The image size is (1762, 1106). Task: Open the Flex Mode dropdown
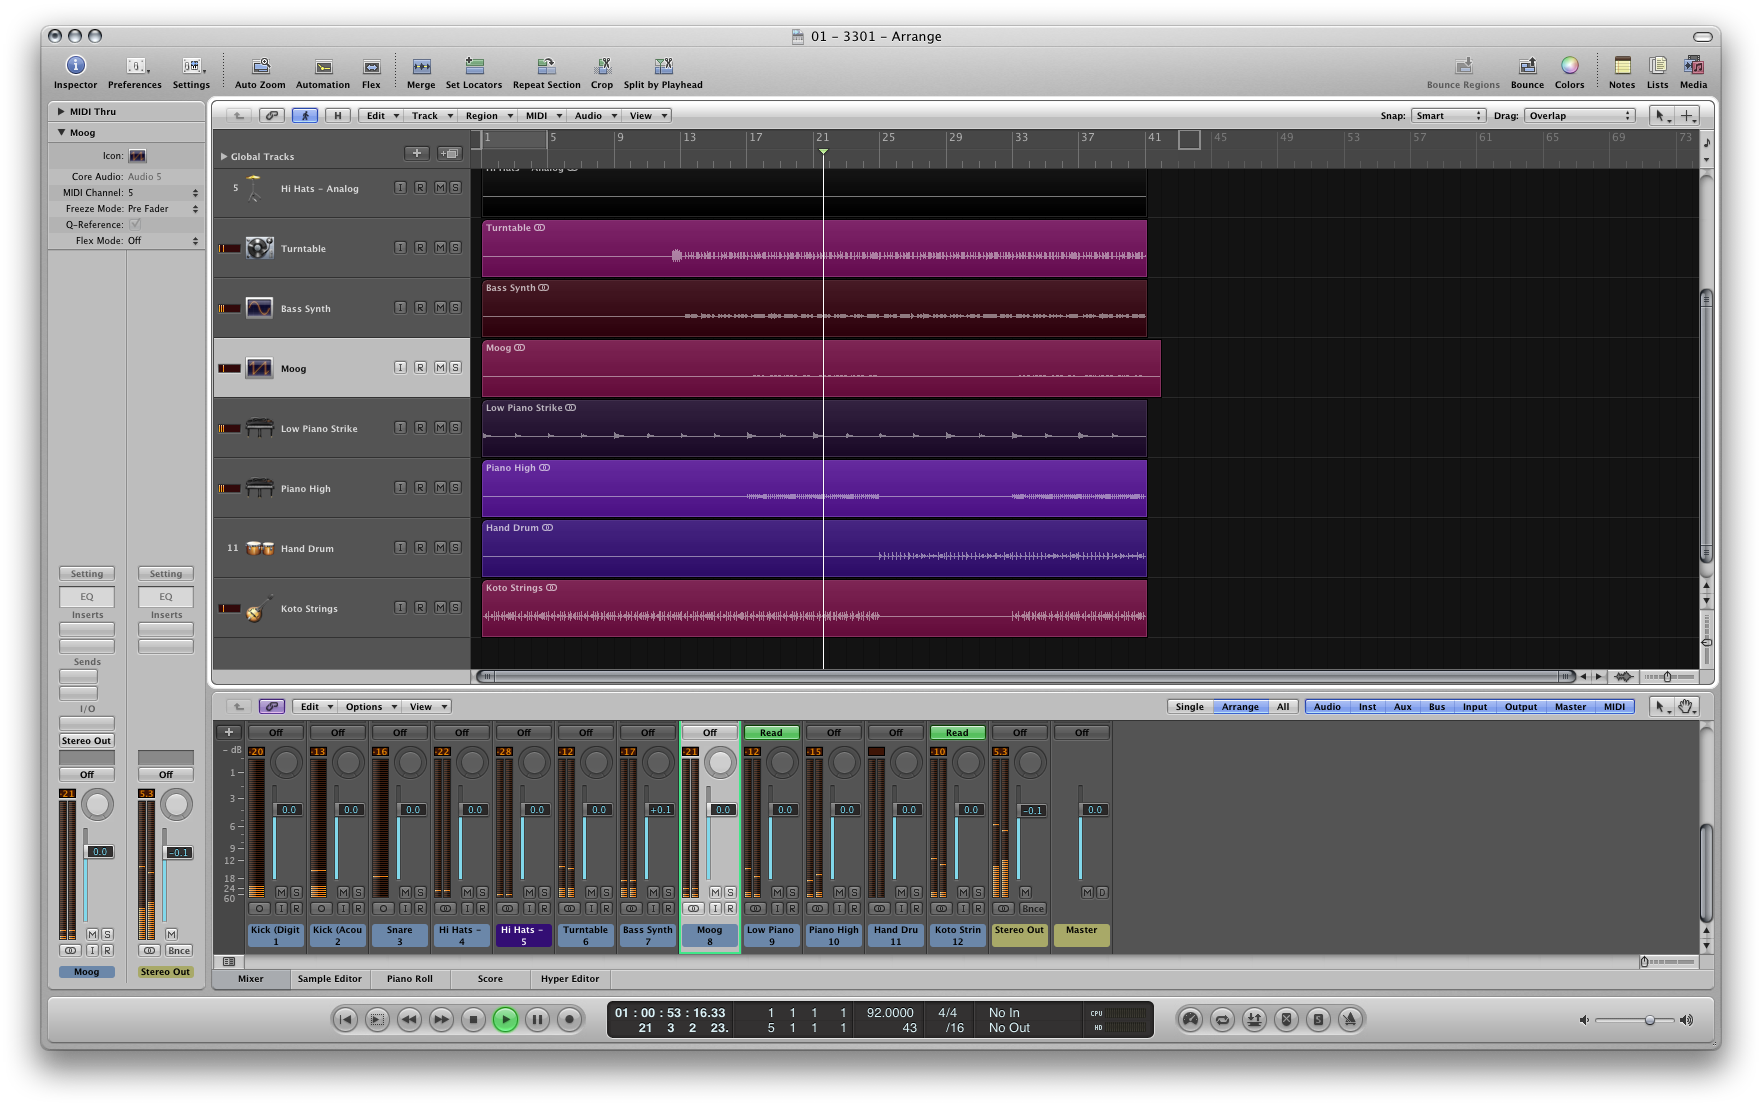click(x=163, y=241)
